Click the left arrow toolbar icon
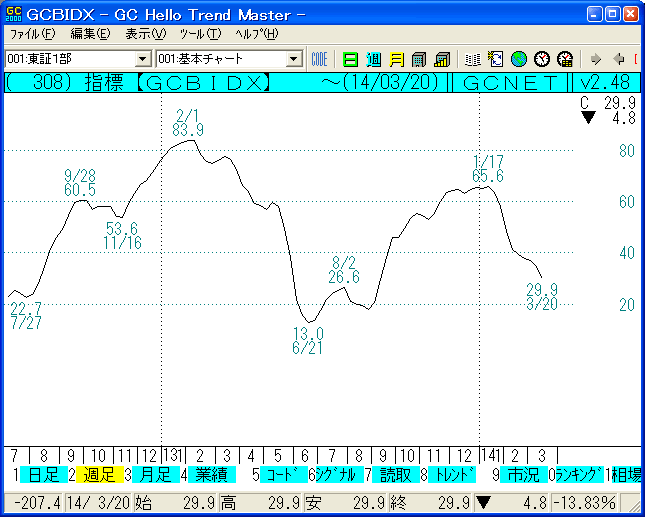 click(x=618, y=60)
